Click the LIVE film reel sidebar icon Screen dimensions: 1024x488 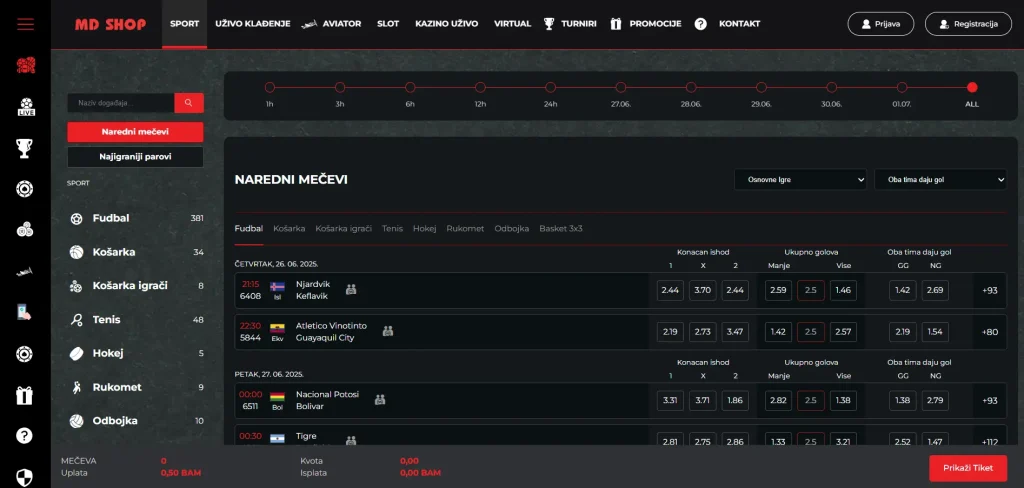click(x=25, y=107)
